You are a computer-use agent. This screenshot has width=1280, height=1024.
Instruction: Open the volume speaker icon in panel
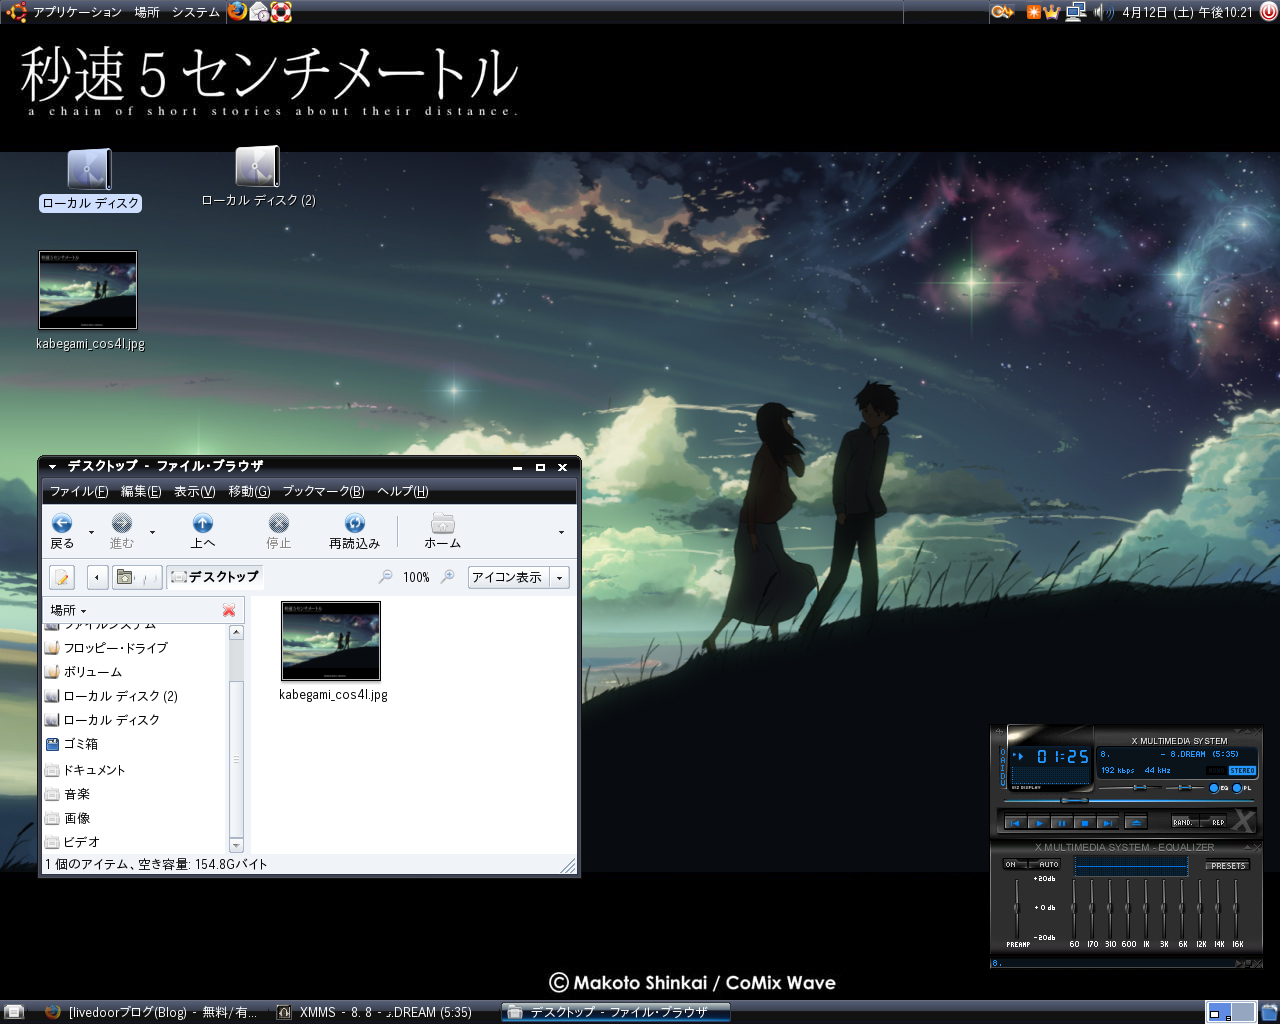pos(1103,12)
